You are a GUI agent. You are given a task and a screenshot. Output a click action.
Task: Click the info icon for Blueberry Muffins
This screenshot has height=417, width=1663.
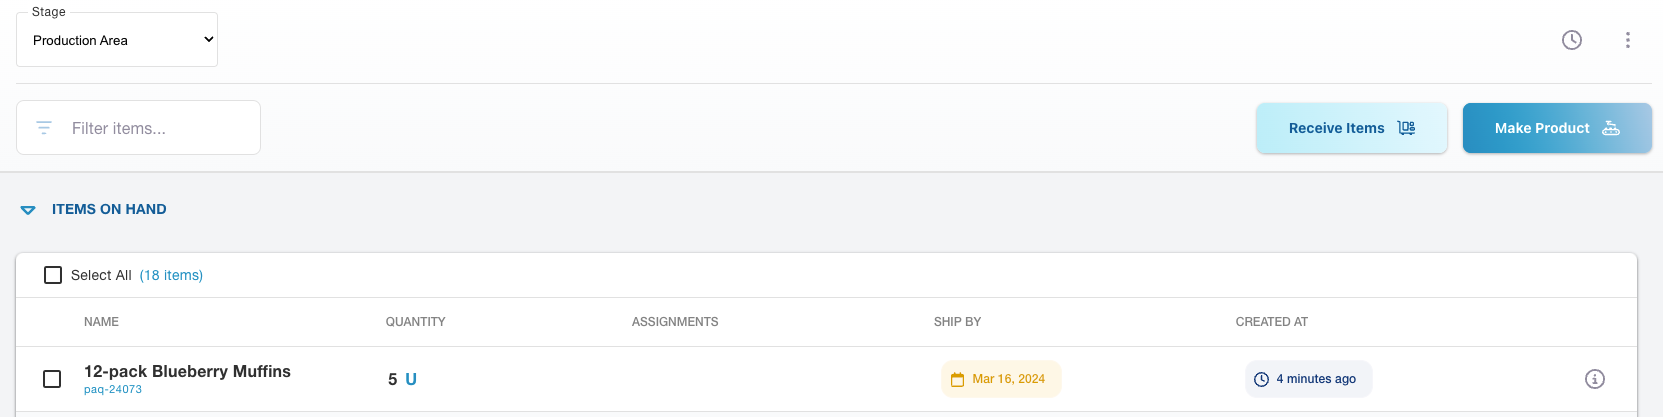coord(1595,379)
